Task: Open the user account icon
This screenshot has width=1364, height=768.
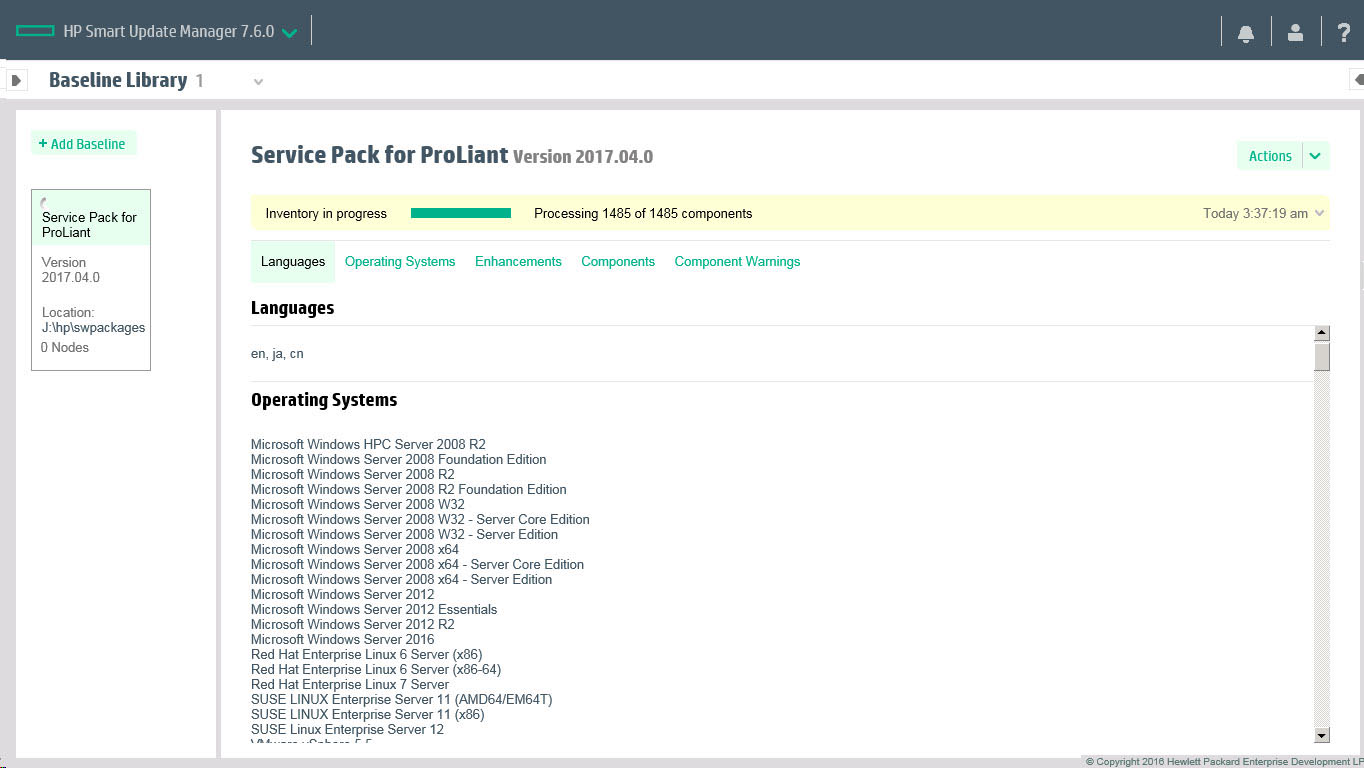Action: (x=1295, y=32)
